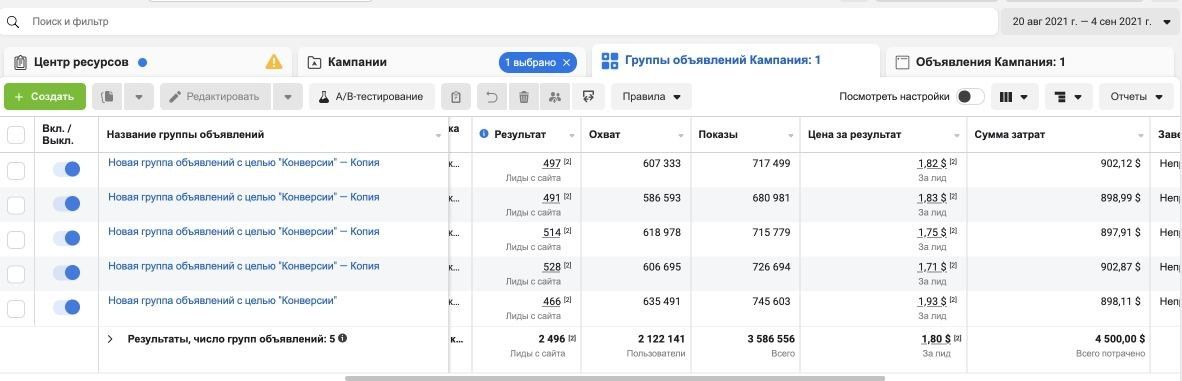Open the Правила dropdown
This screenshot has height=381, width=1182.
651,97
